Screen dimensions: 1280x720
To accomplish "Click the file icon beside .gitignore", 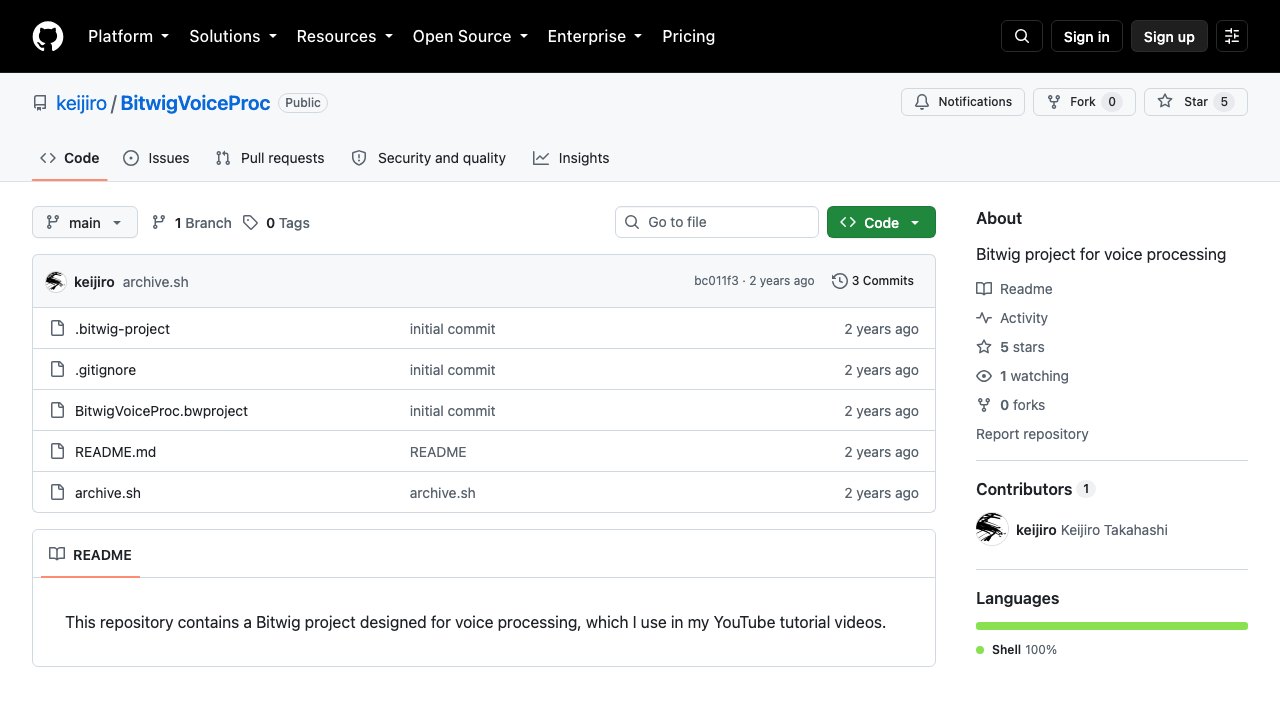I will [58, 370].
